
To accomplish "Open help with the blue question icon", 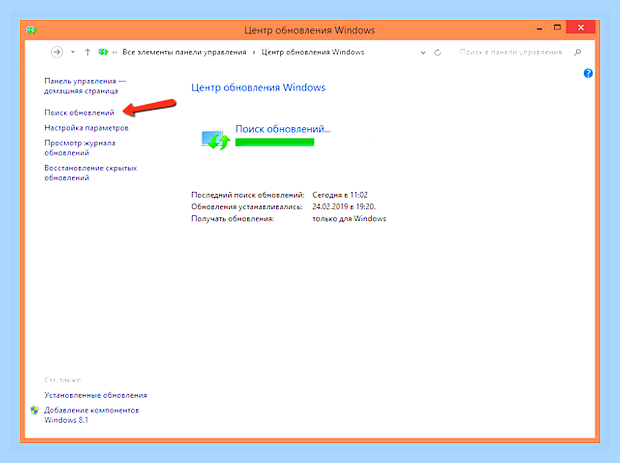I will (588, 73).
